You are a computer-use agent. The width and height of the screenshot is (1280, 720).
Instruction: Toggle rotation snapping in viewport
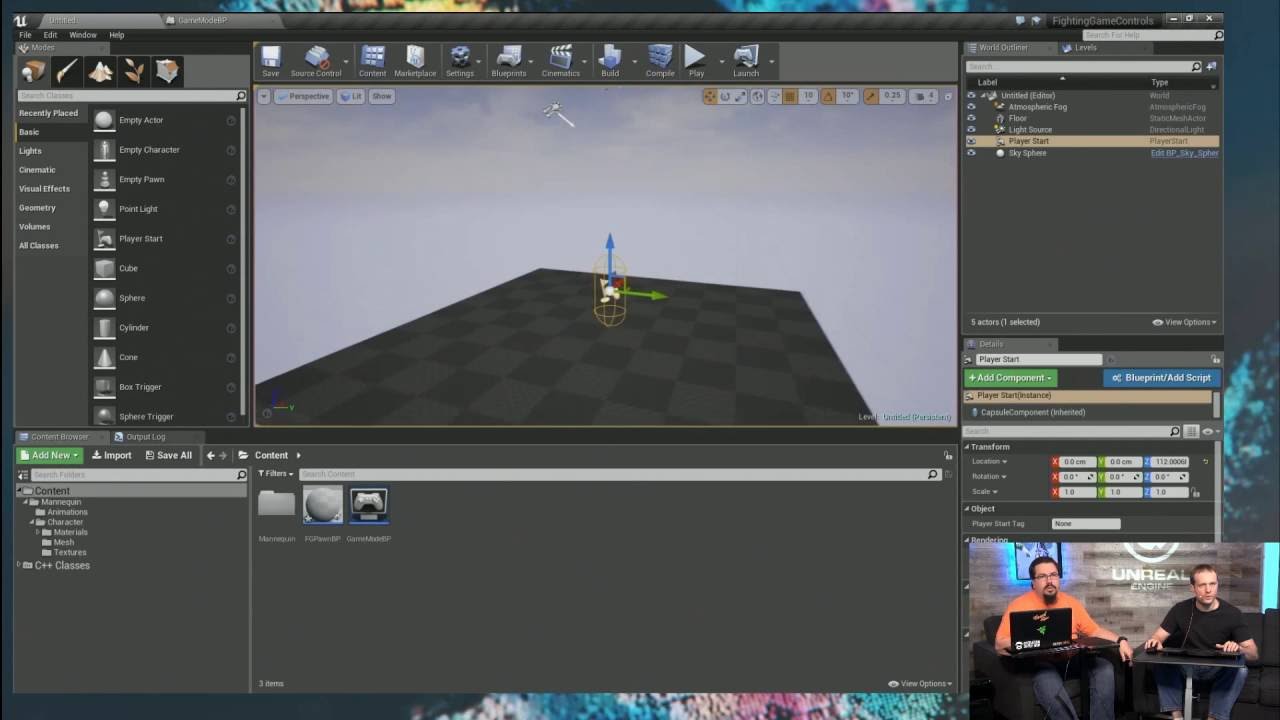click(x=828, y=96)
